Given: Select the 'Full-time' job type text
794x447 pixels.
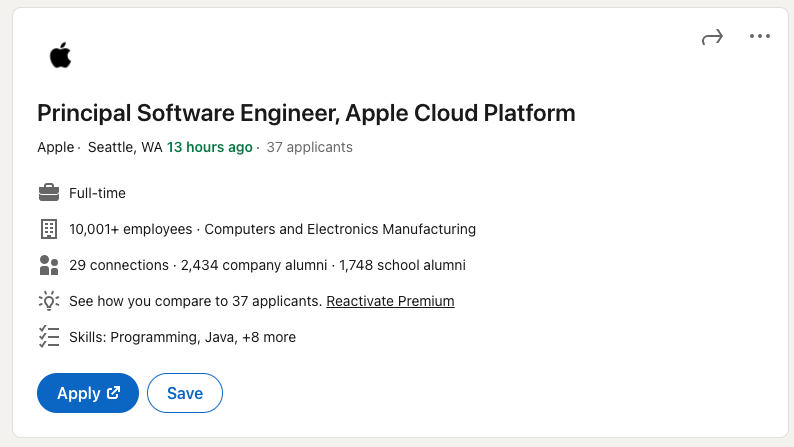Looking at the screenshot, I should tap(97, 193).
